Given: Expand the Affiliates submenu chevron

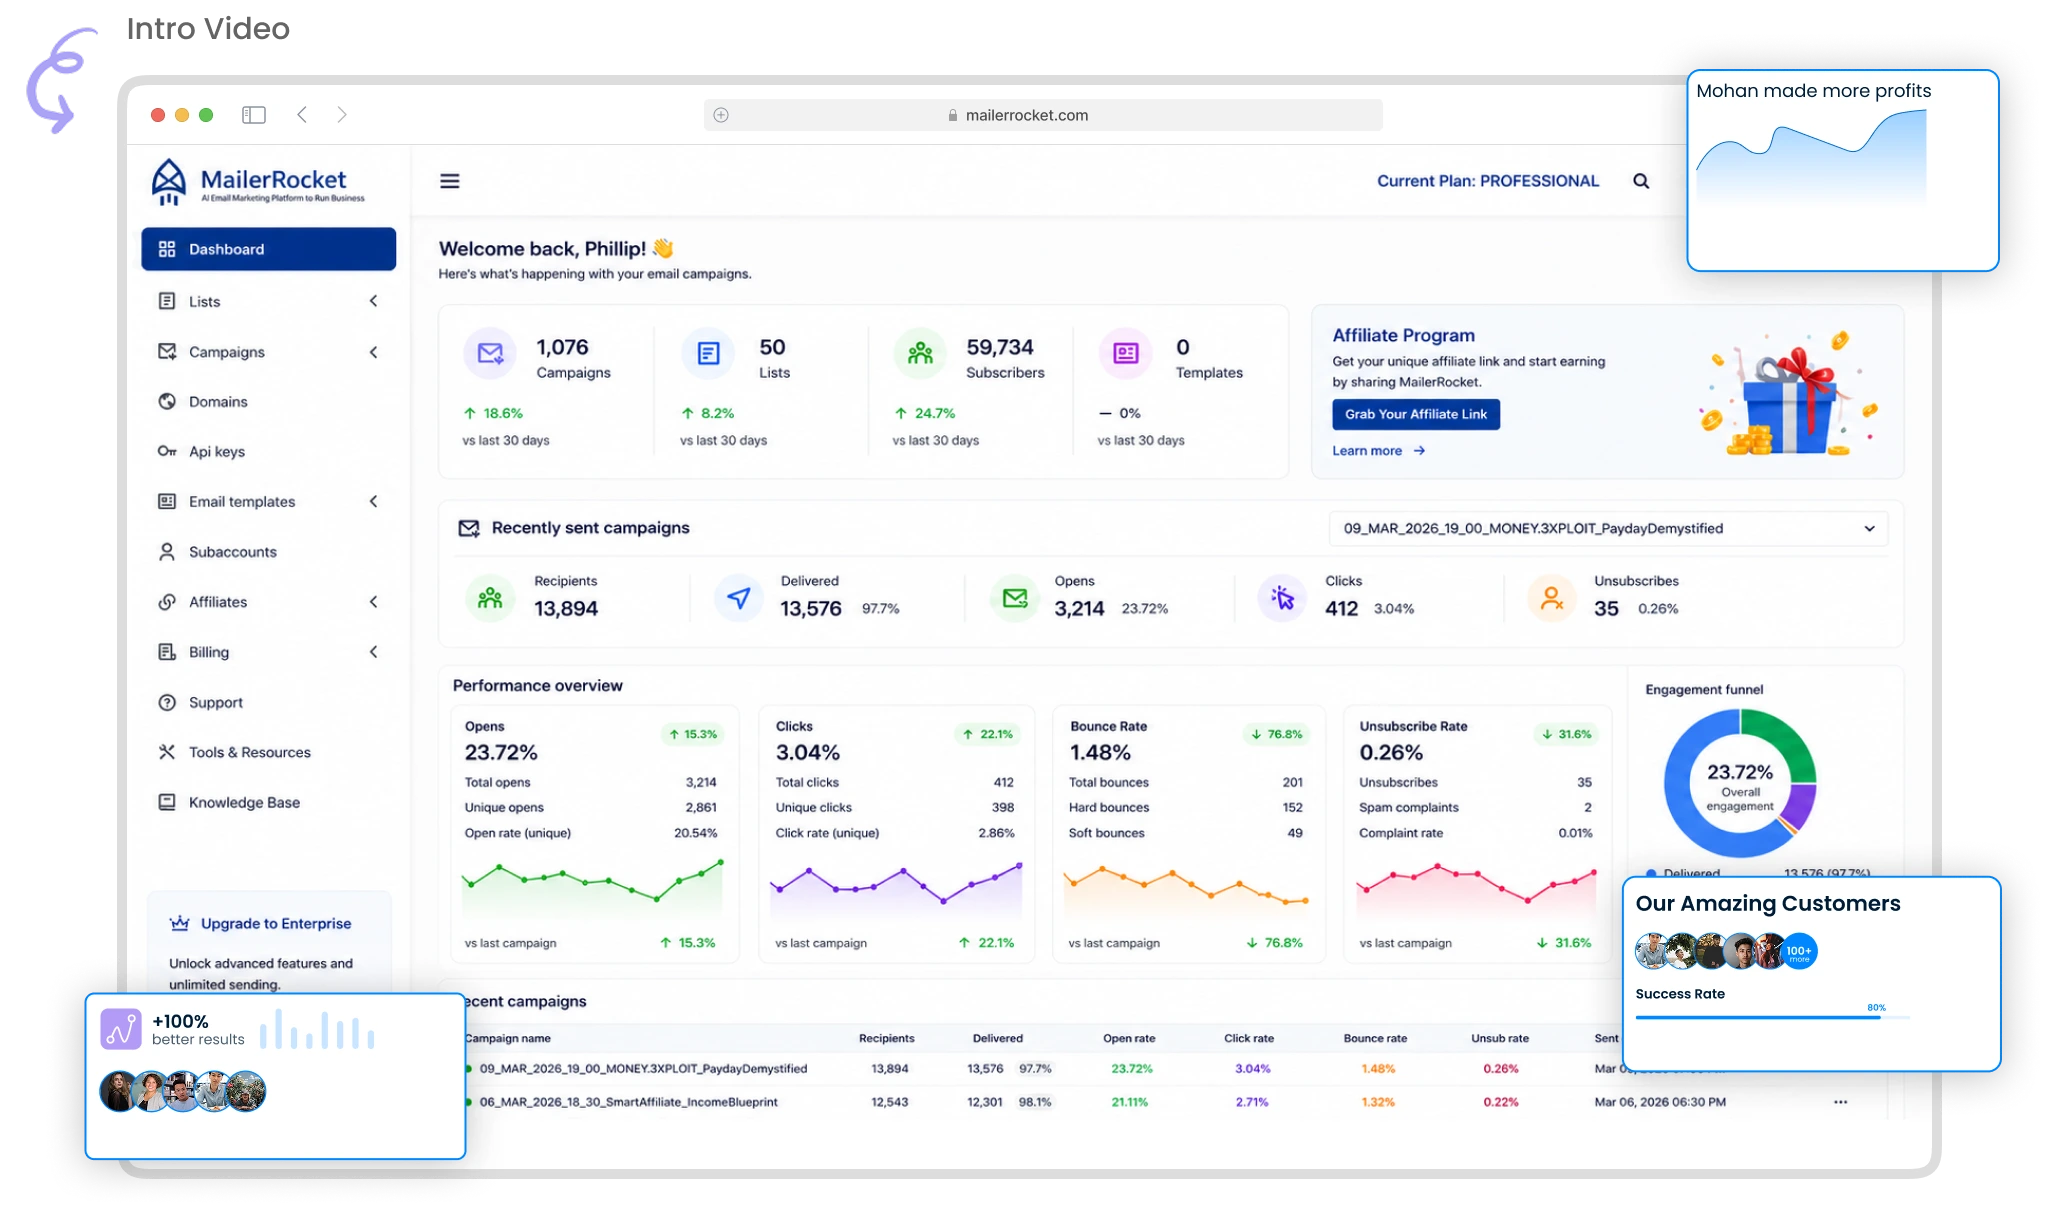Looking at the screenshot, I should 374,602.
